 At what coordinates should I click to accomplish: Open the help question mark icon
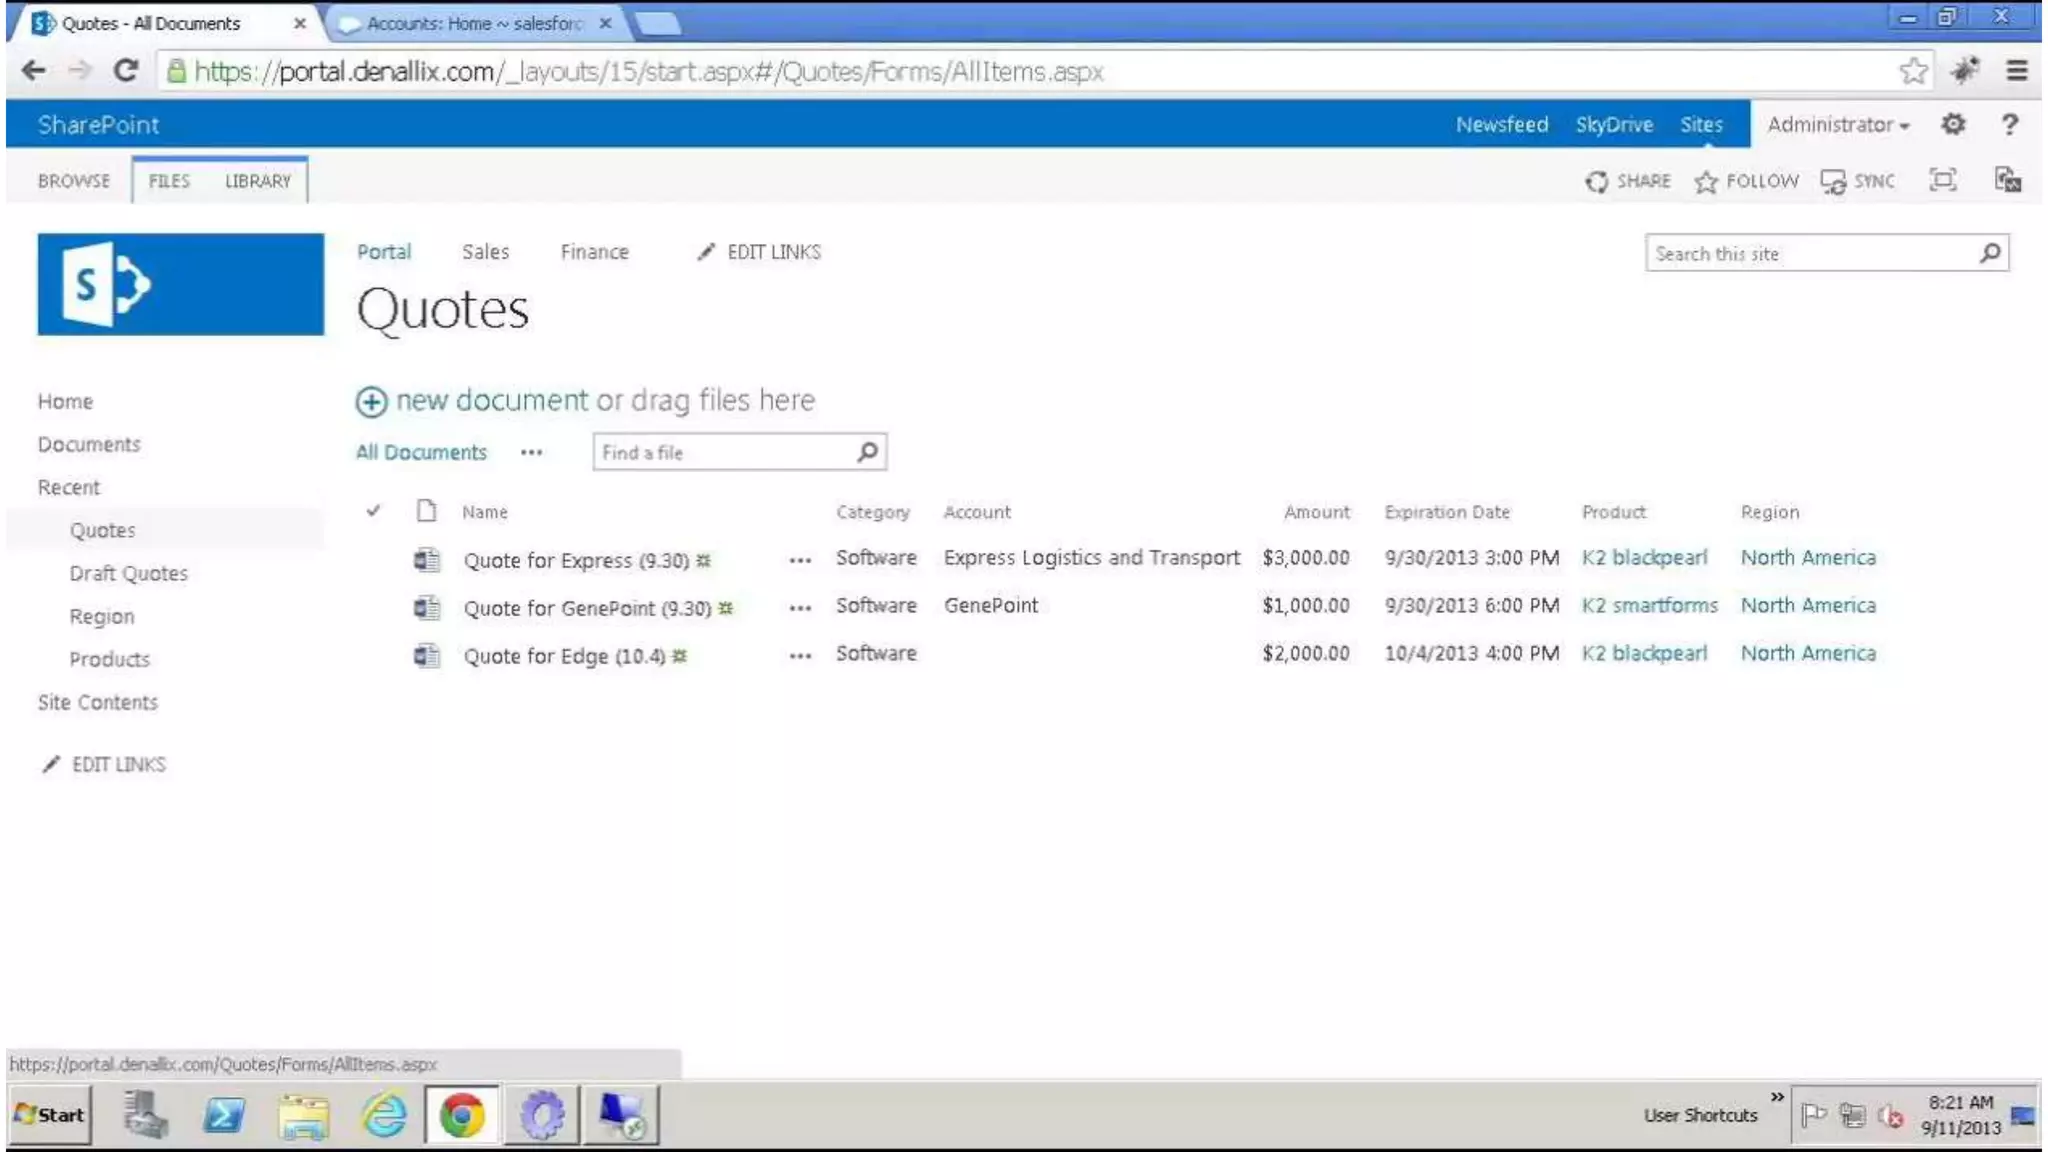2009,124
